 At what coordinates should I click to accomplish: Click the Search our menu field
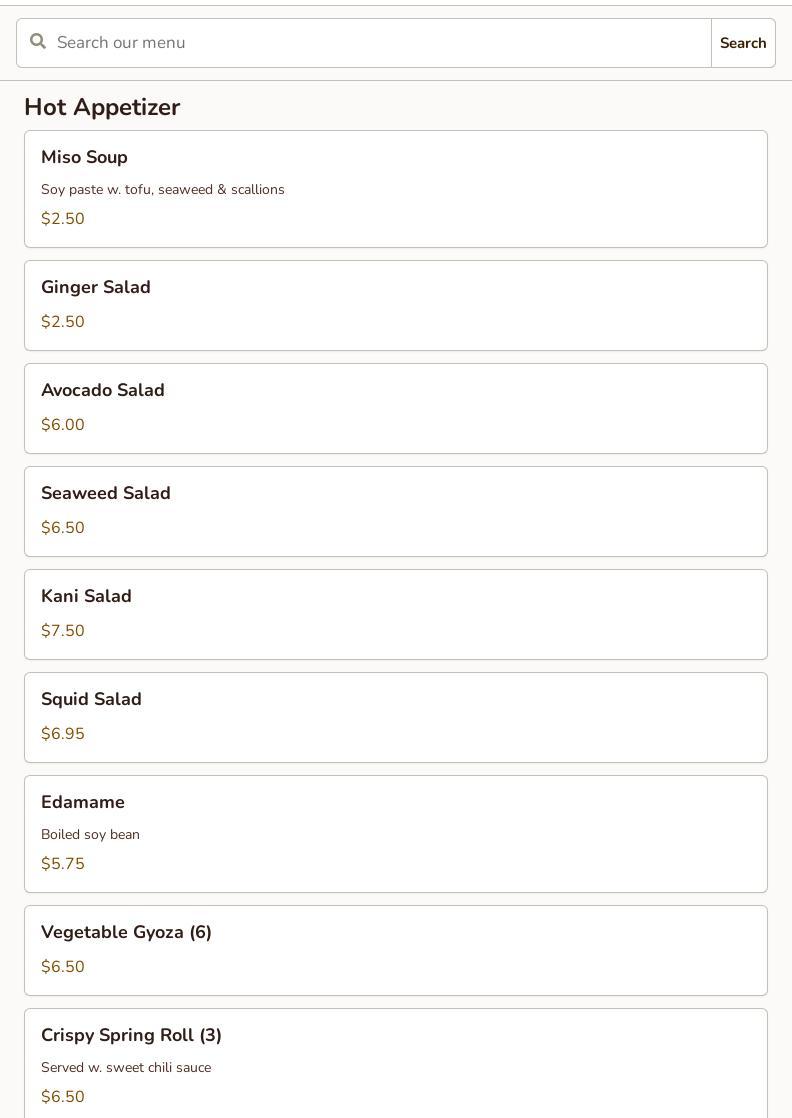[380, 43]
